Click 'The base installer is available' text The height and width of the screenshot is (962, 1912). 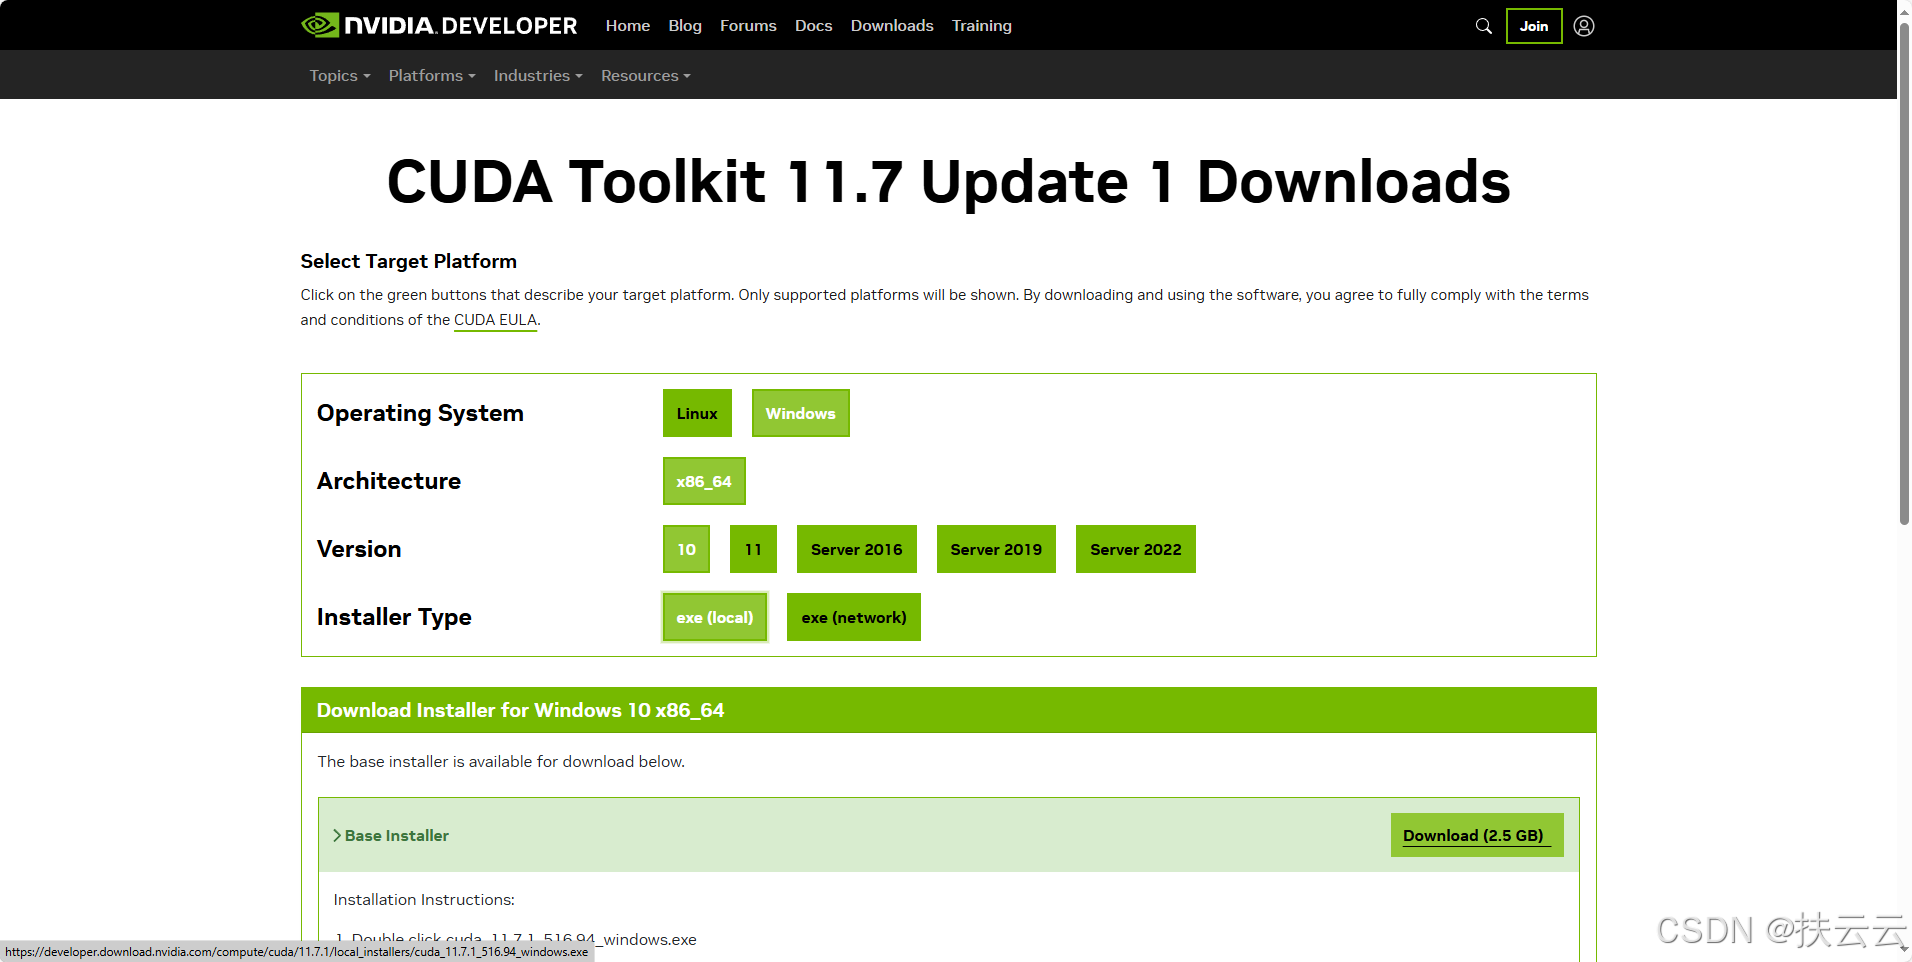click(x=501, y=762)
